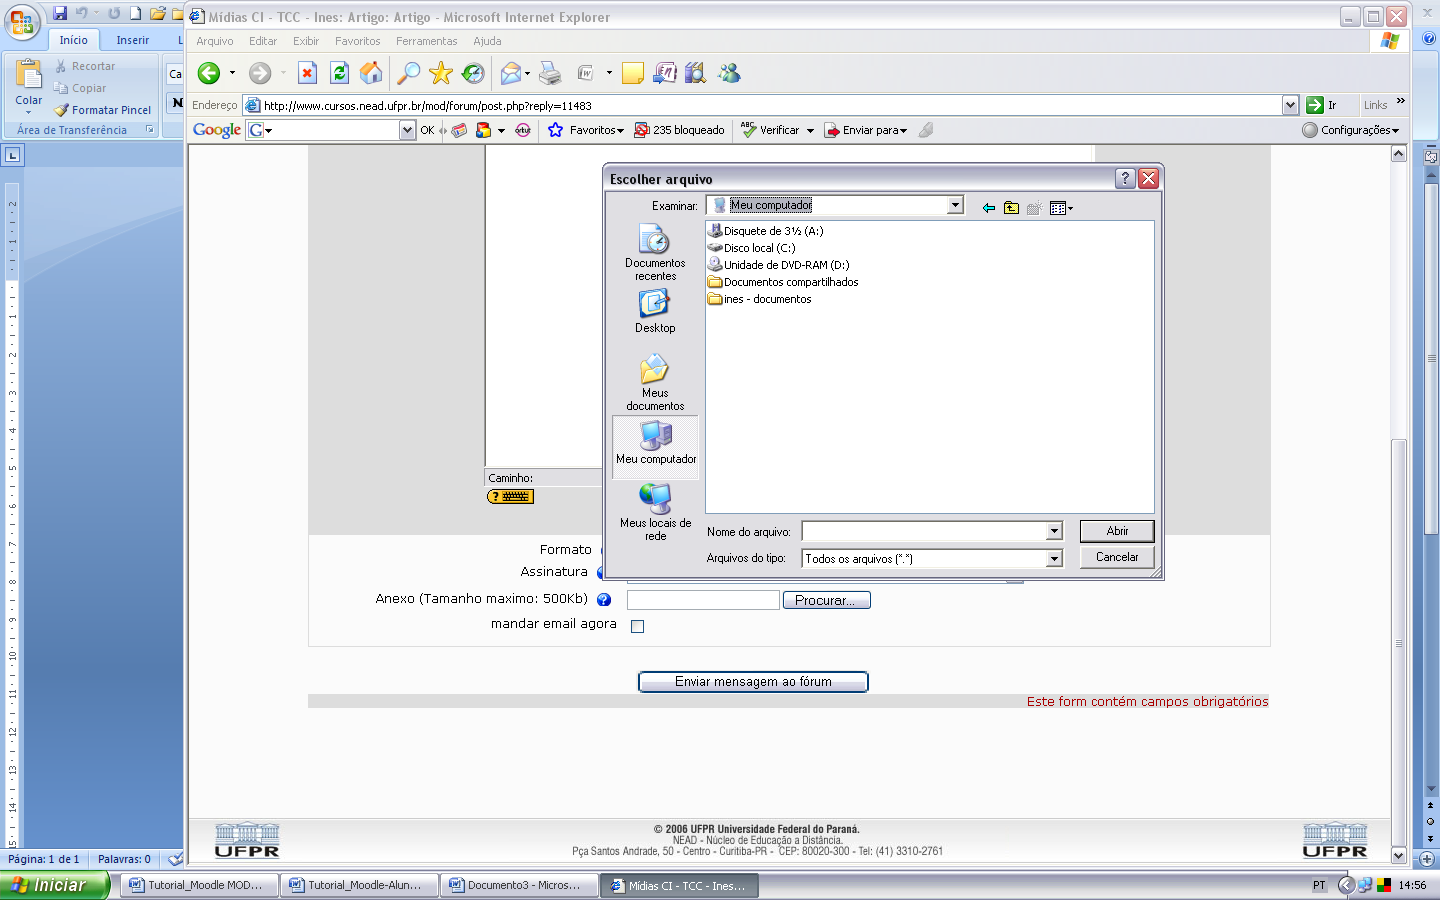
Task: Click Enviar mensagem ao fórum button
Action: 753,681
